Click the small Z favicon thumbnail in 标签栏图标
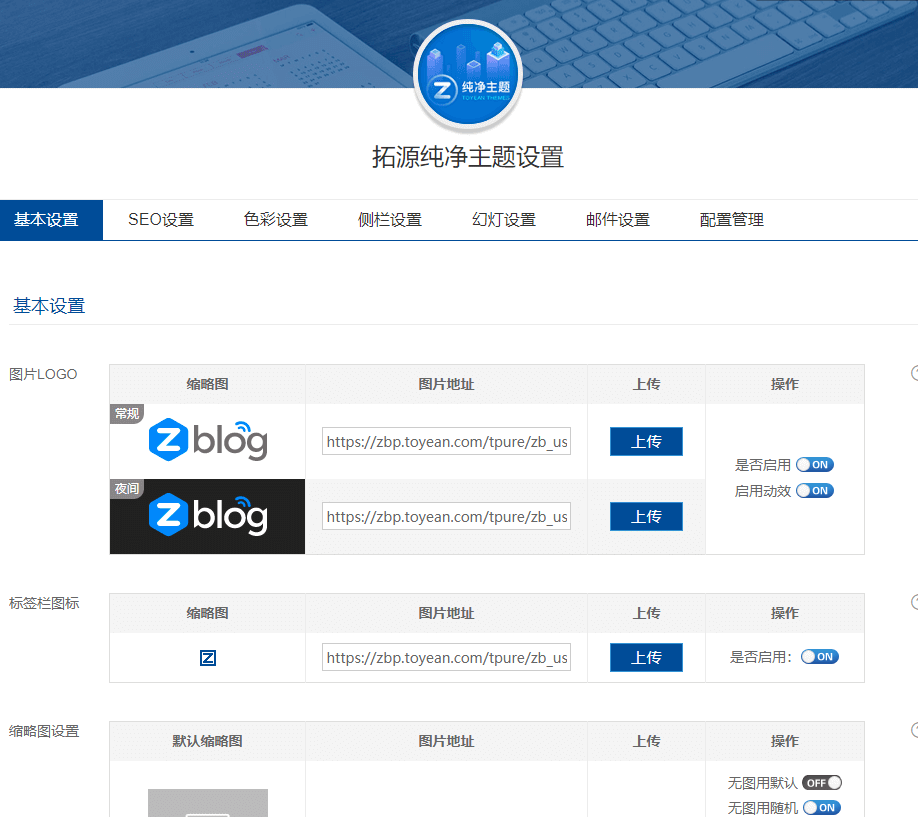Screen dimensions: 918x817 (x=207, y=657)
